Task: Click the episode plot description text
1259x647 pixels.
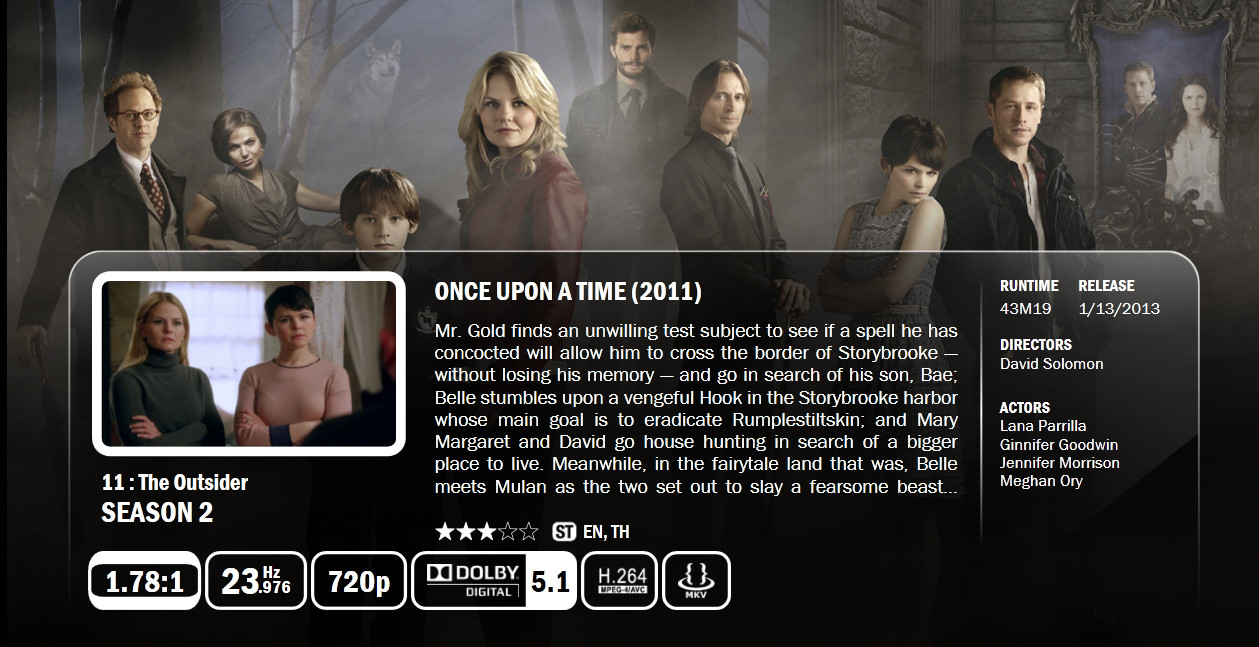Action: click(x=696, y=409)
